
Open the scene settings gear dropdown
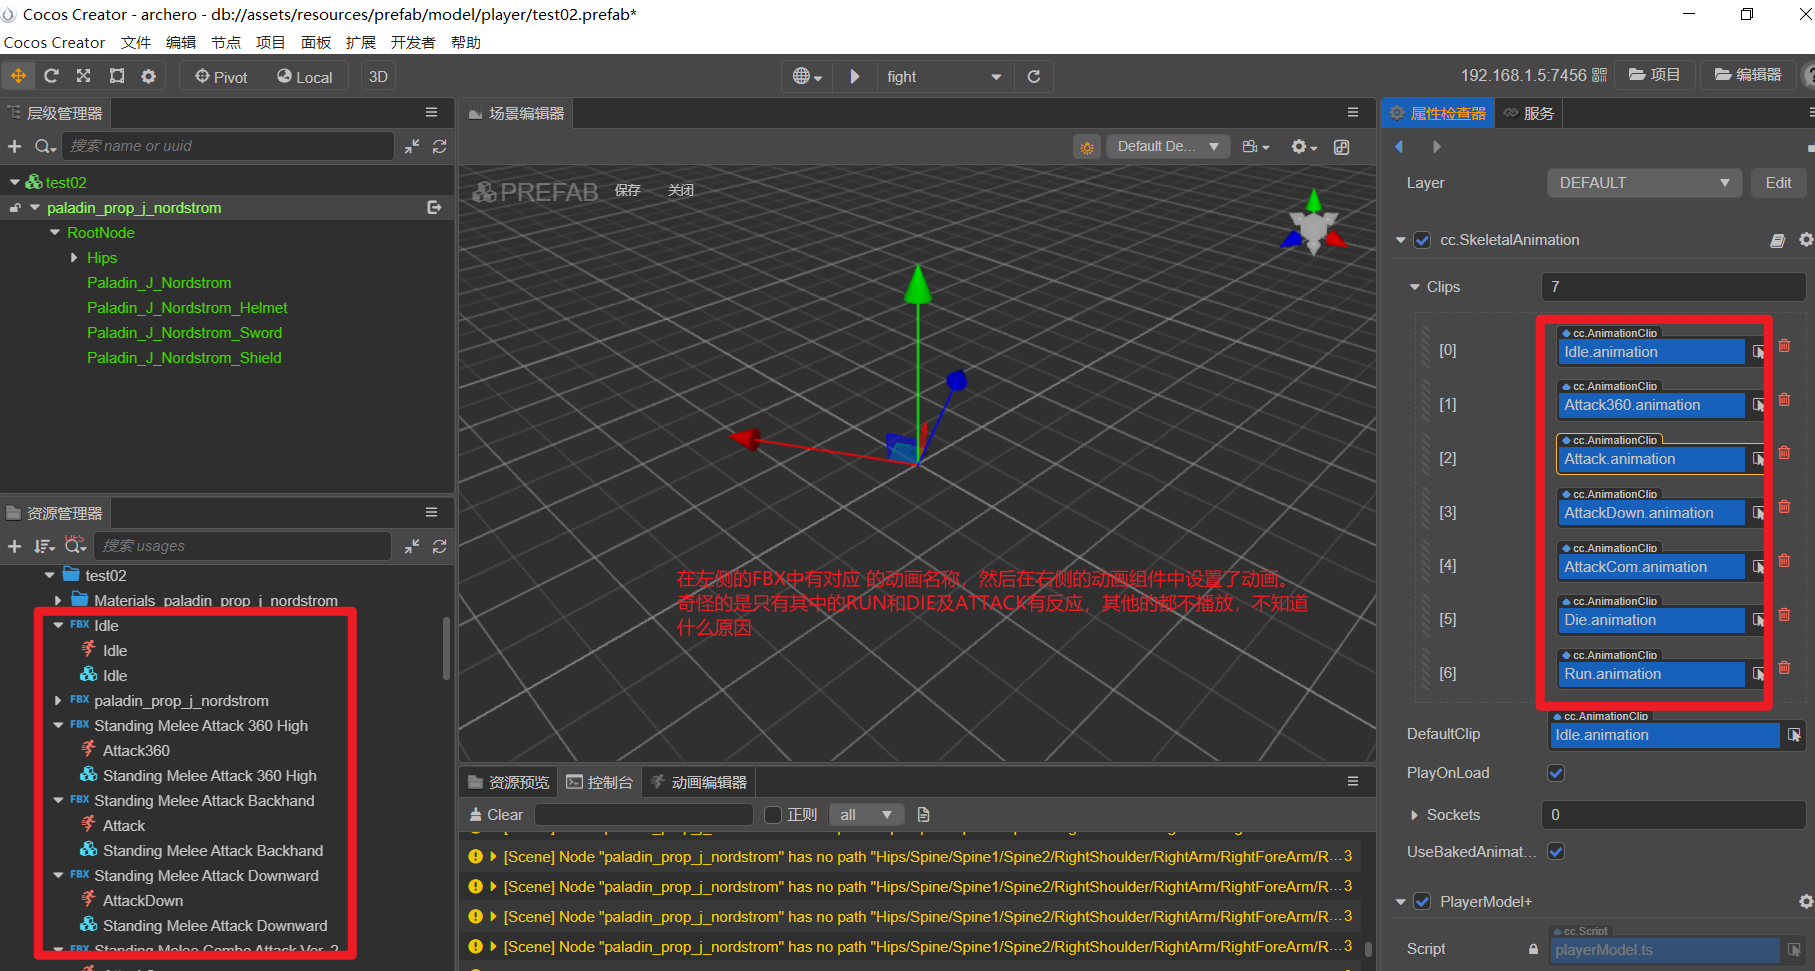(x=1304, y=147)
